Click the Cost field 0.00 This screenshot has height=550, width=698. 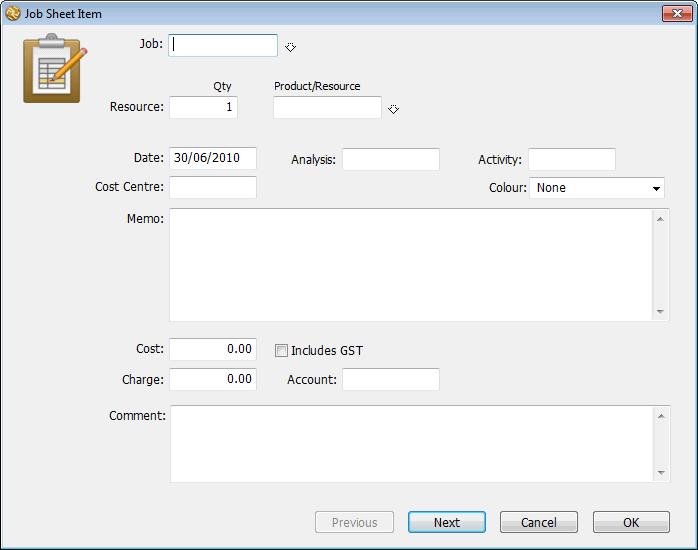coord(213,349)
